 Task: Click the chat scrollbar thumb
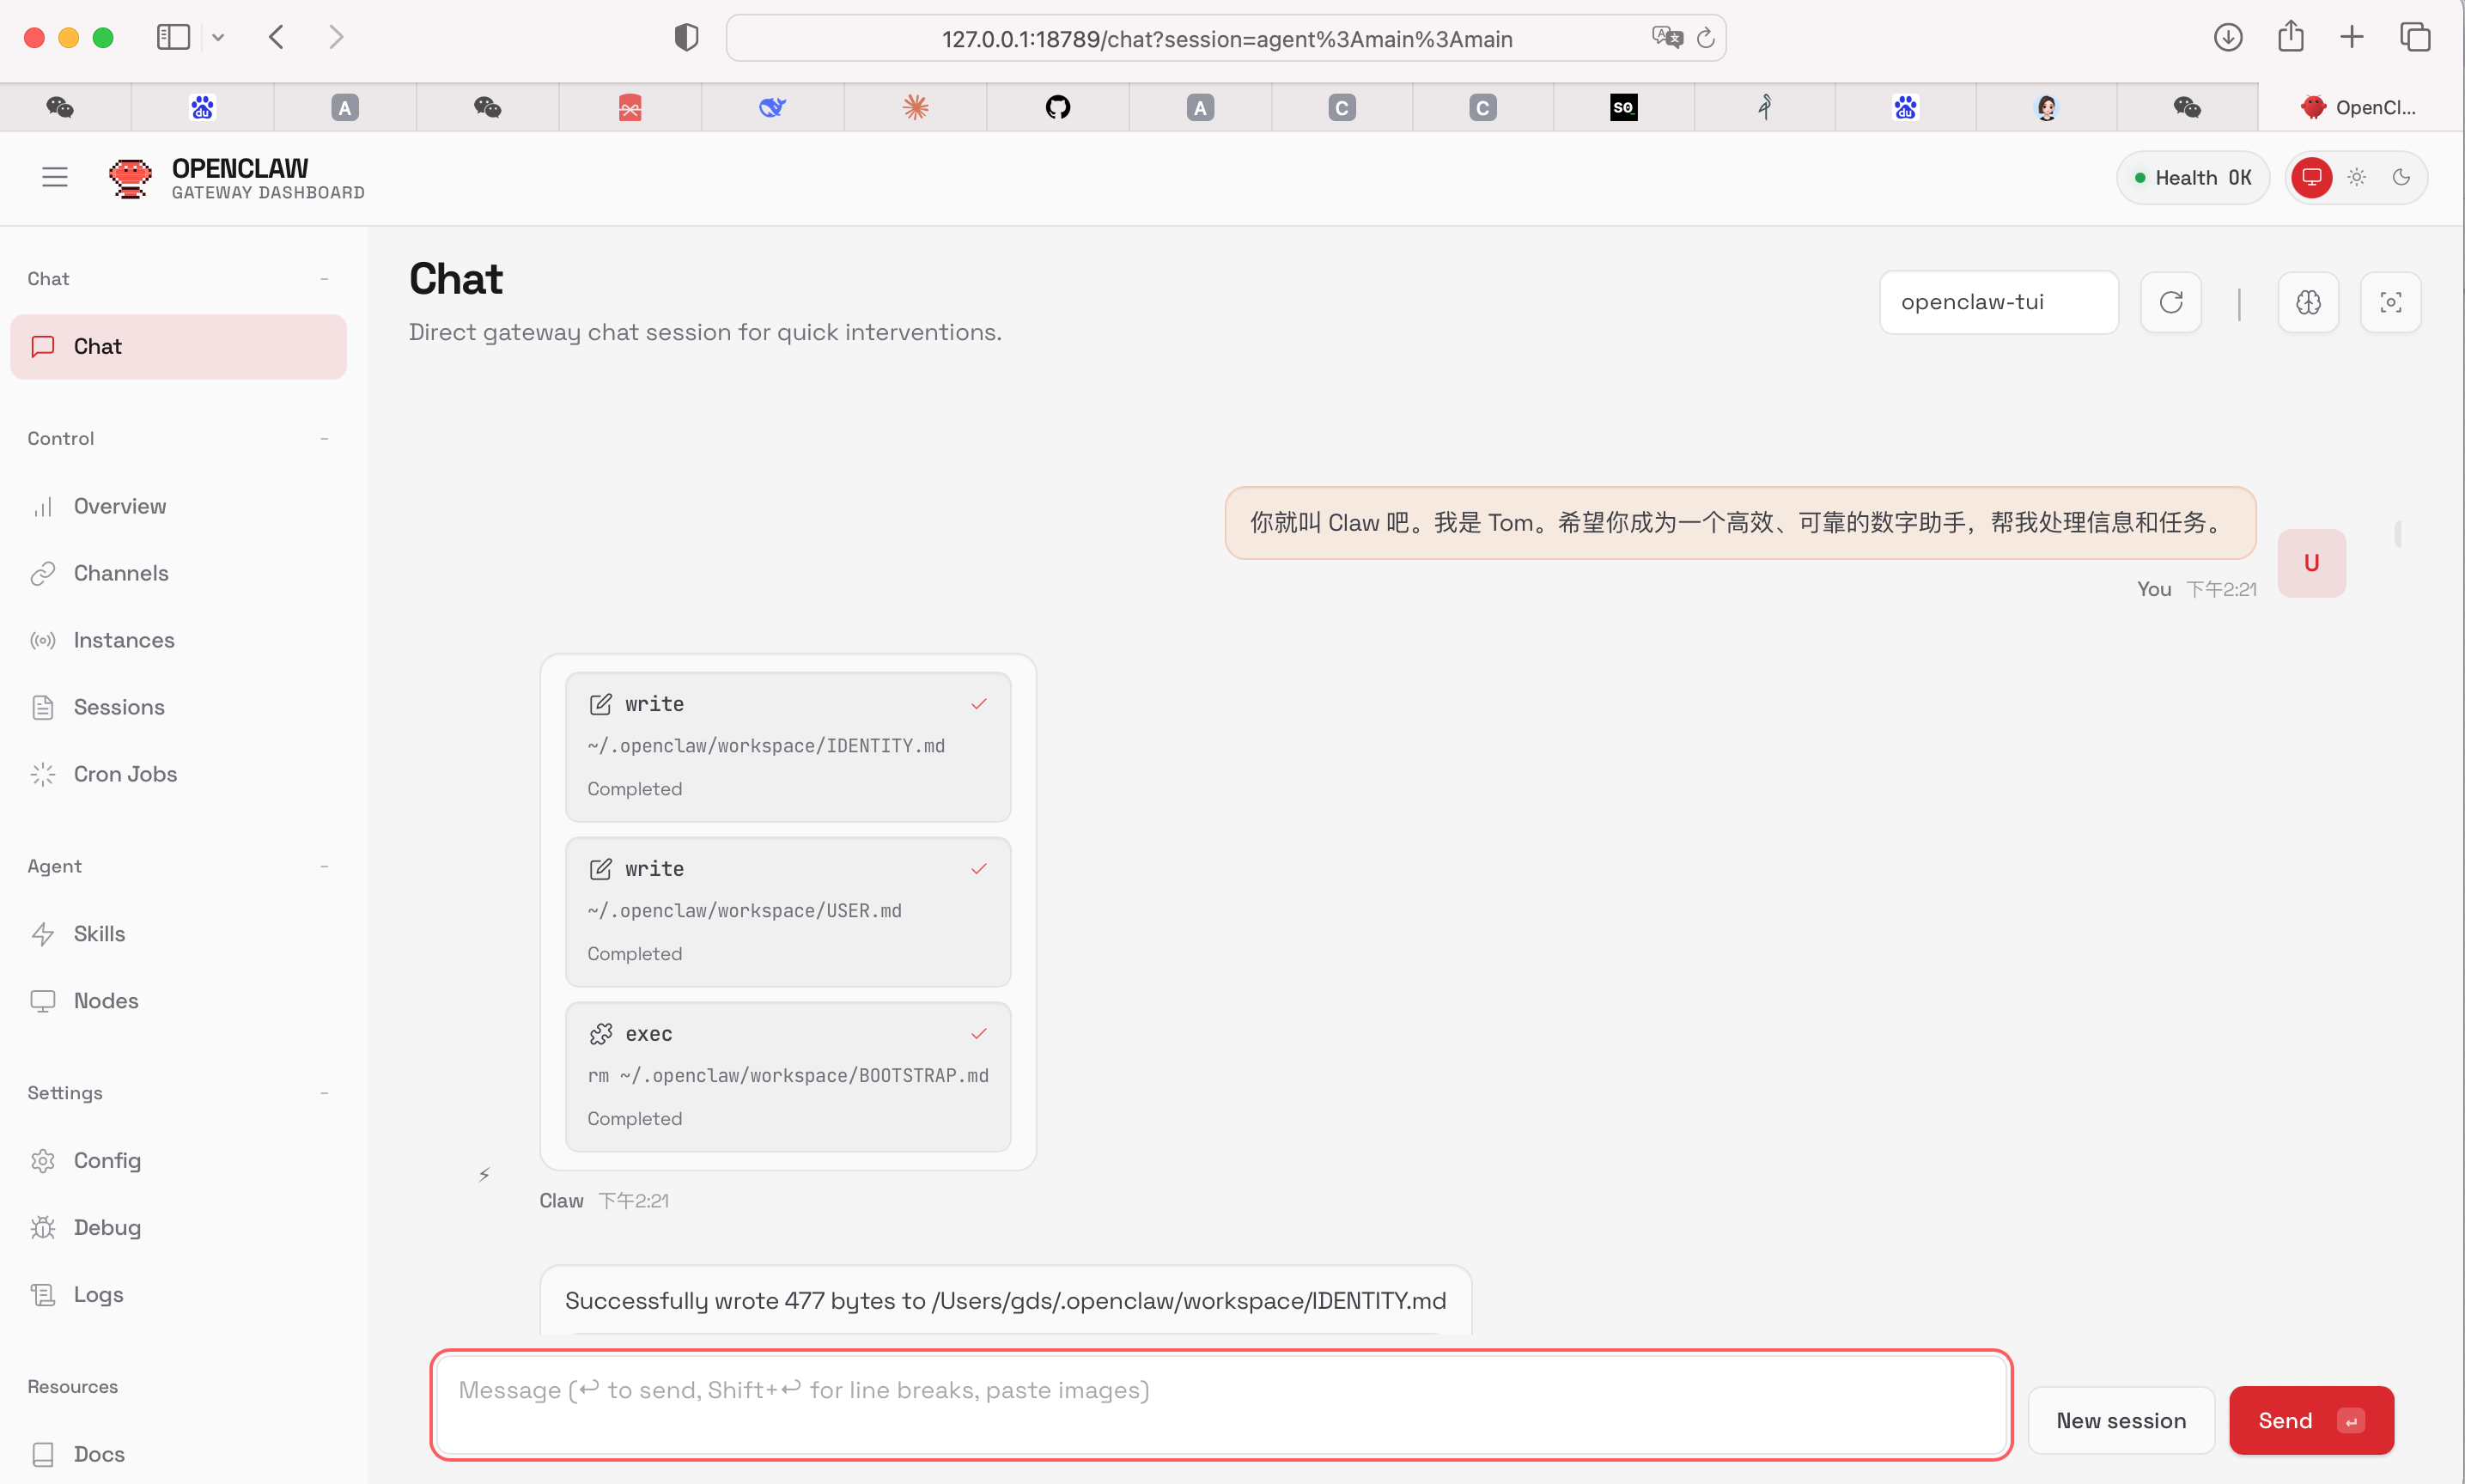coord(2398,533)
